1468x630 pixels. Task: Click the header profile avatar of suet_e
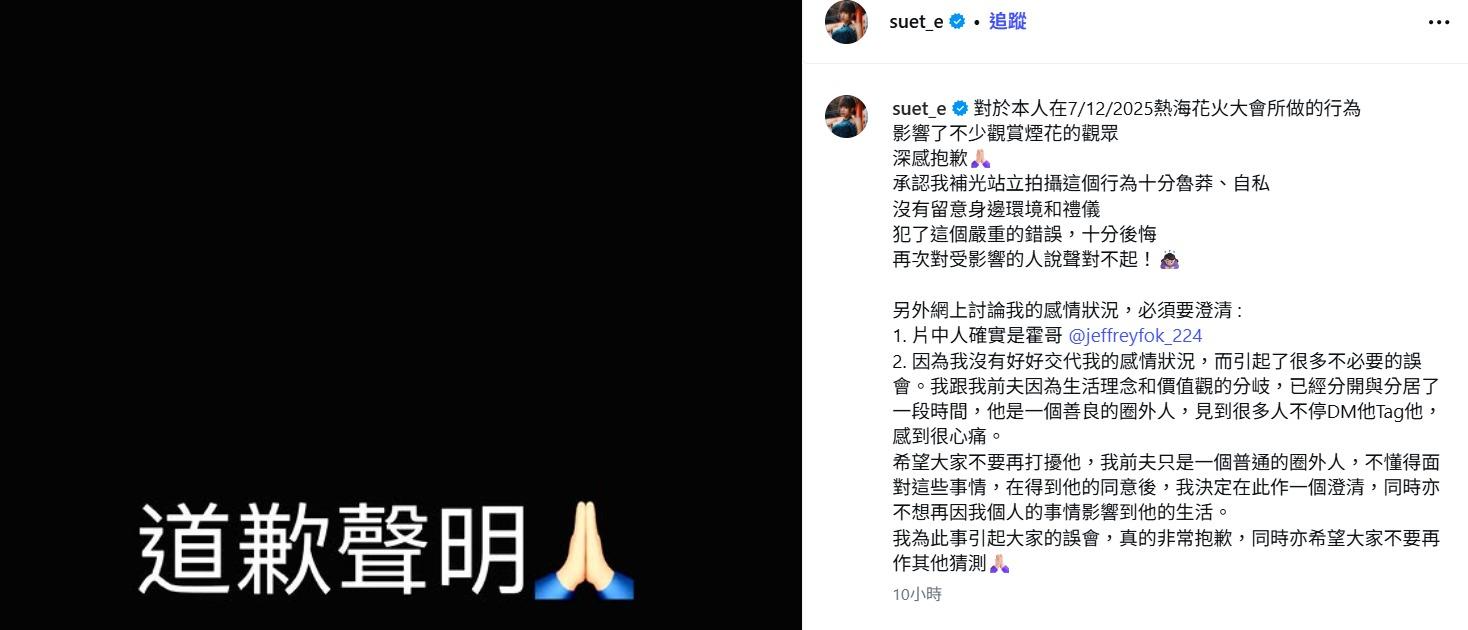(846, 22)
